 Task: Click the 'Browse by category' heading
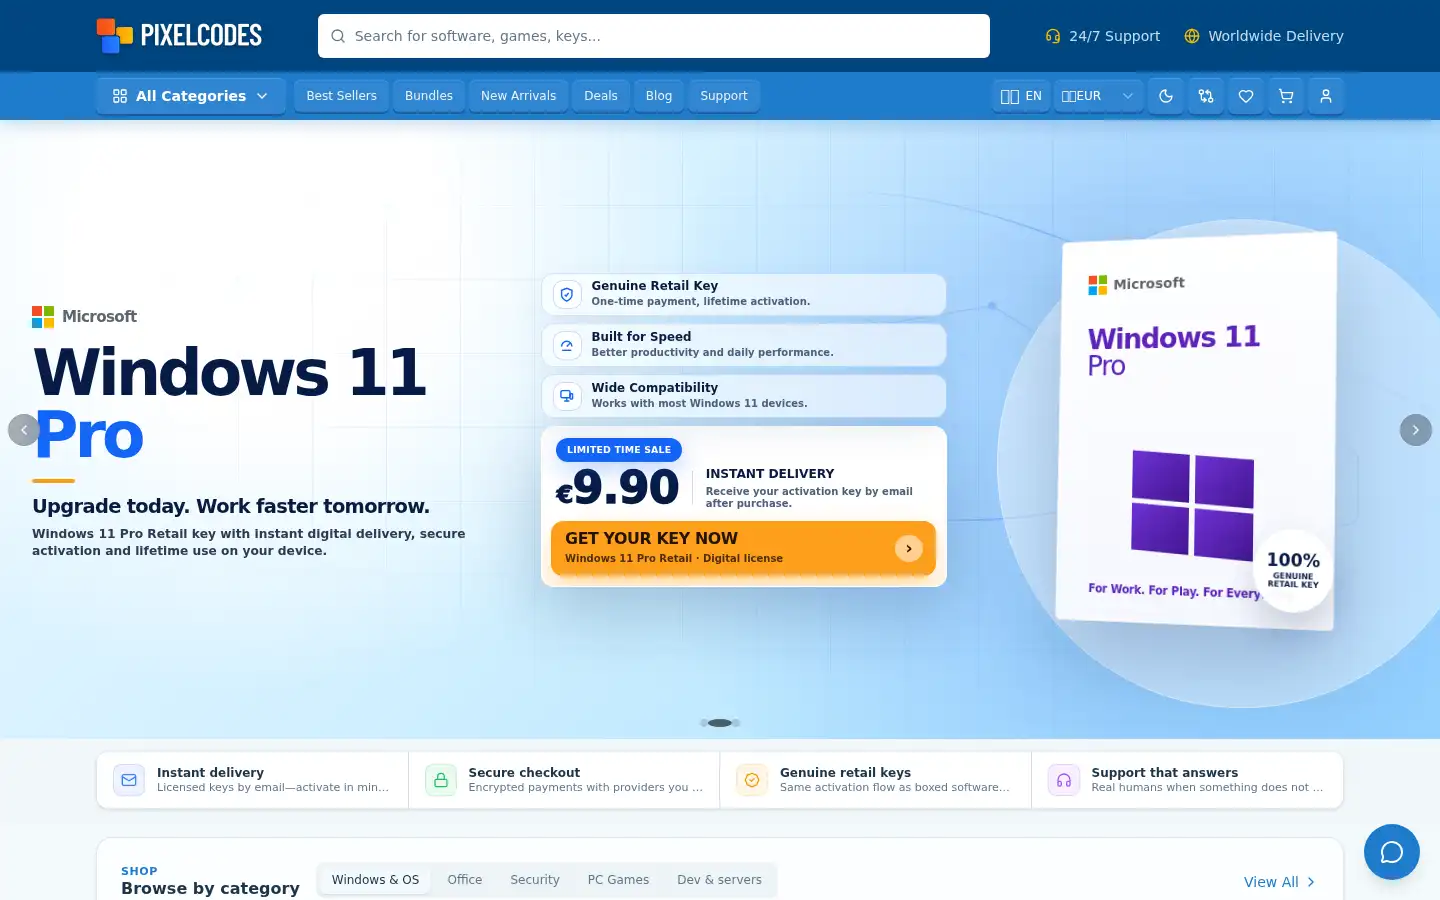click(x=210, y=888)
